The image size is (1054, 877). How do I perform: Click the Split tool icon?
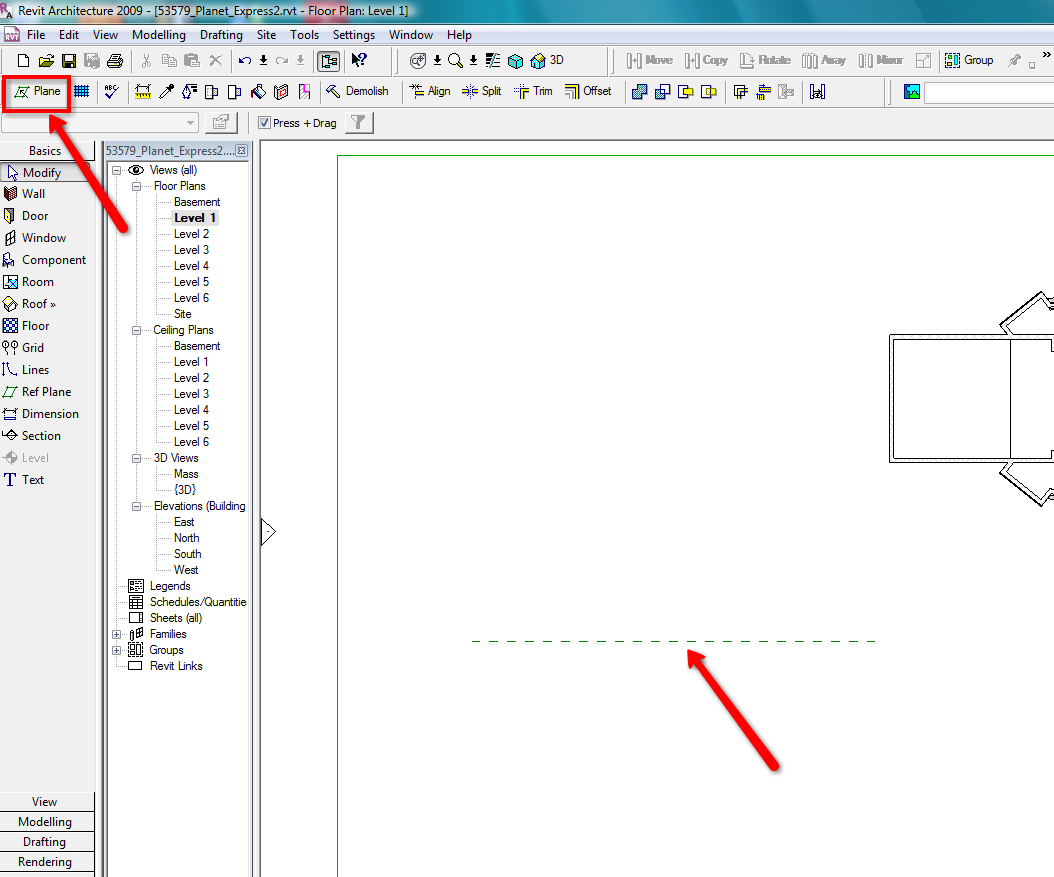[481, 91]
